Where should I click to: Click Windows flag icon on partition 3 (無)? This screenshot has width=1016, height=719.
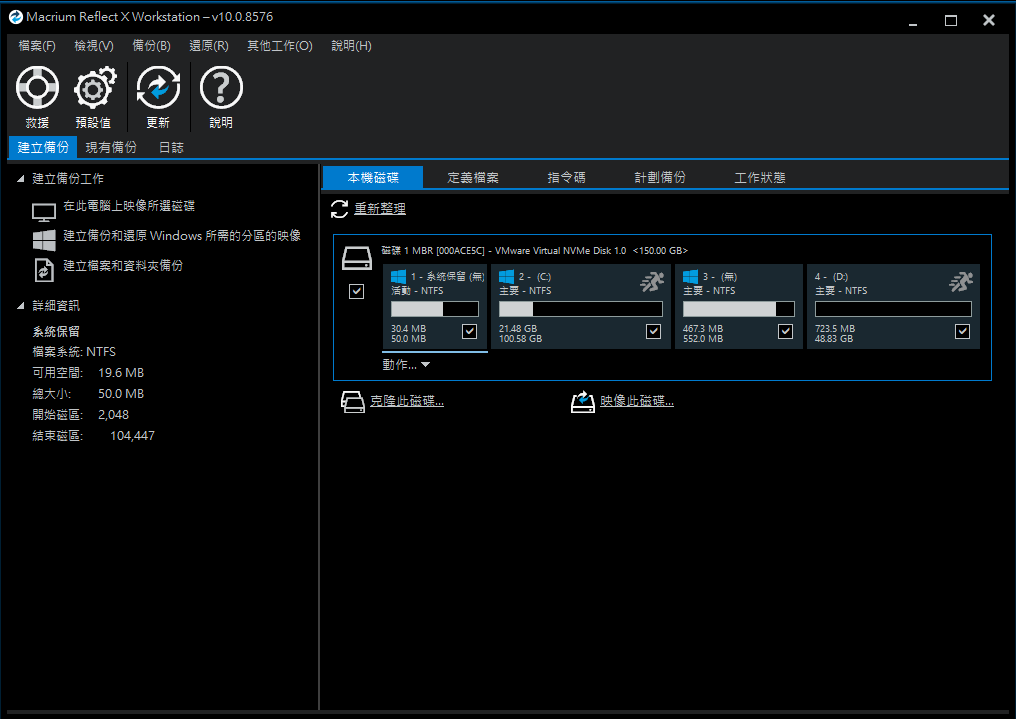point(690,277)
